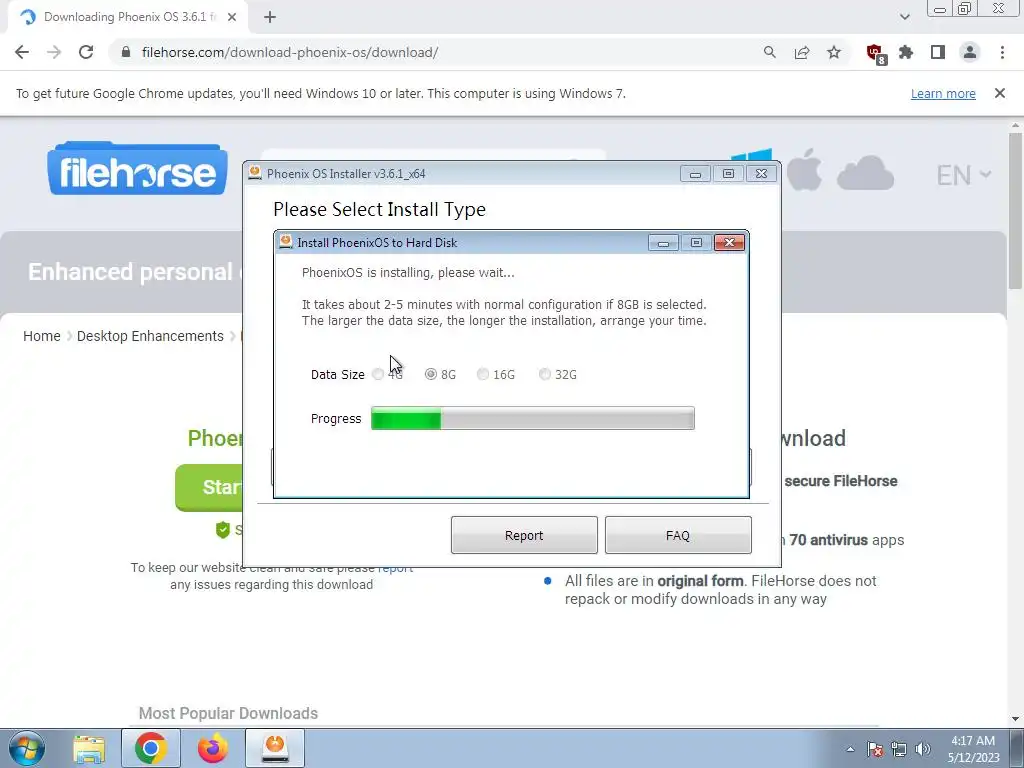1024x768 pixels.
Task: Click the "Most Popular Downloads" heading
Action: [229, 713]
